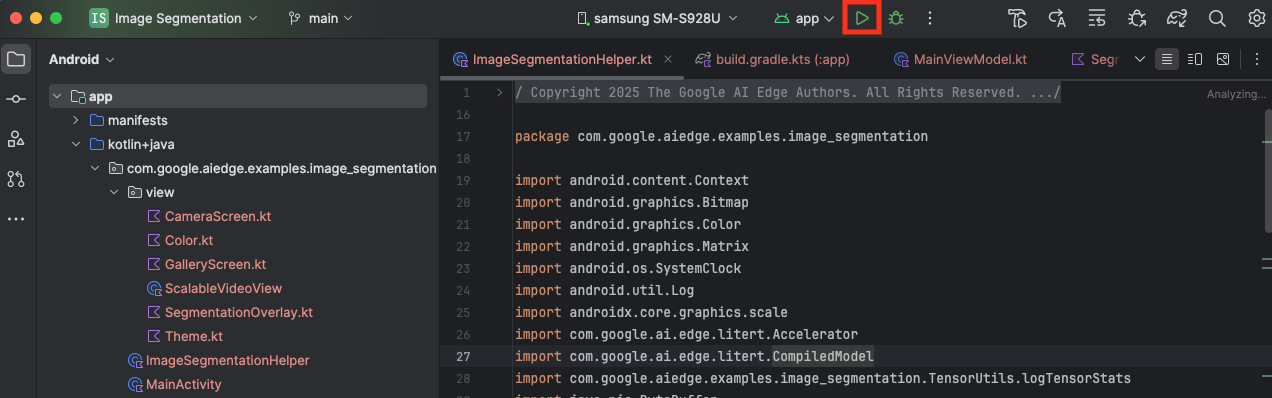Click import android.graphics.Matrix line

632,246
